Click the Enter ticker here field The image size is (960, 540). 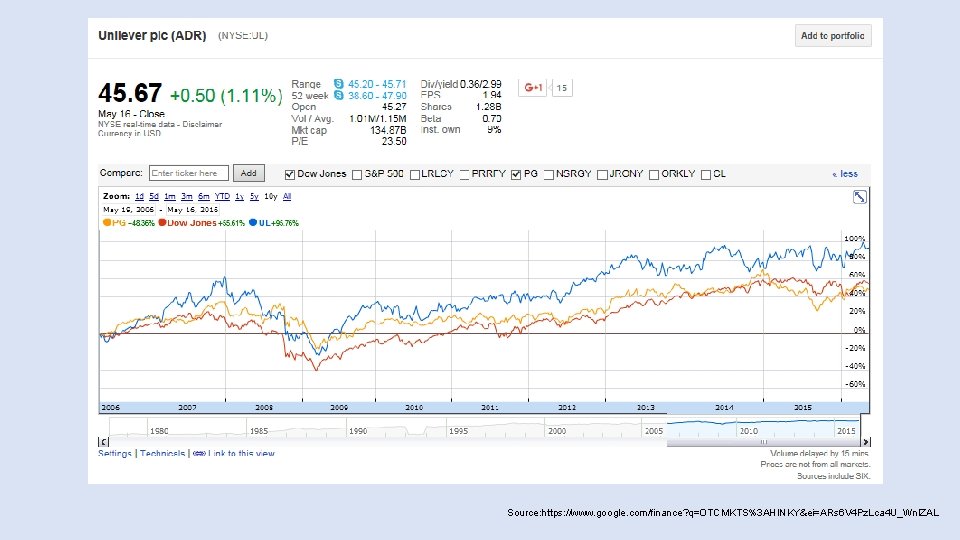(189, 173)
